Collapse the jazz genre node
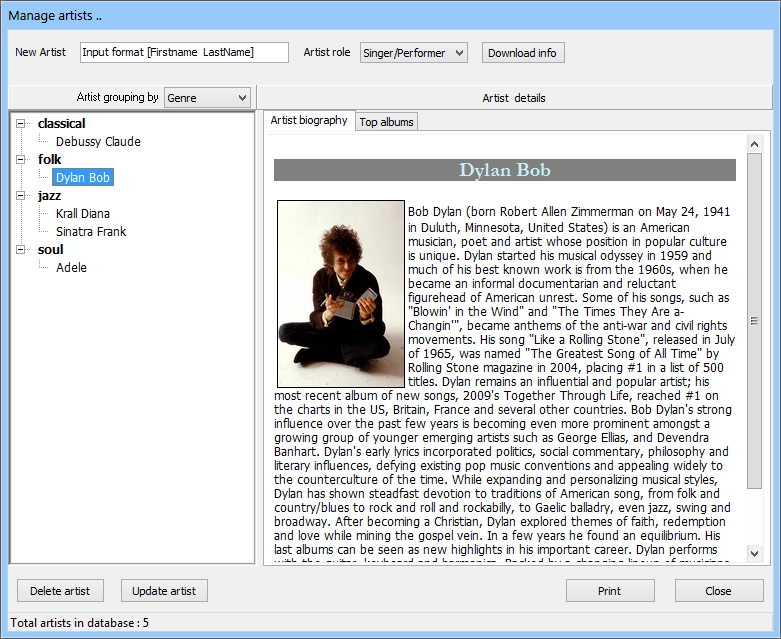781x639 pixels. coord(20,196)
